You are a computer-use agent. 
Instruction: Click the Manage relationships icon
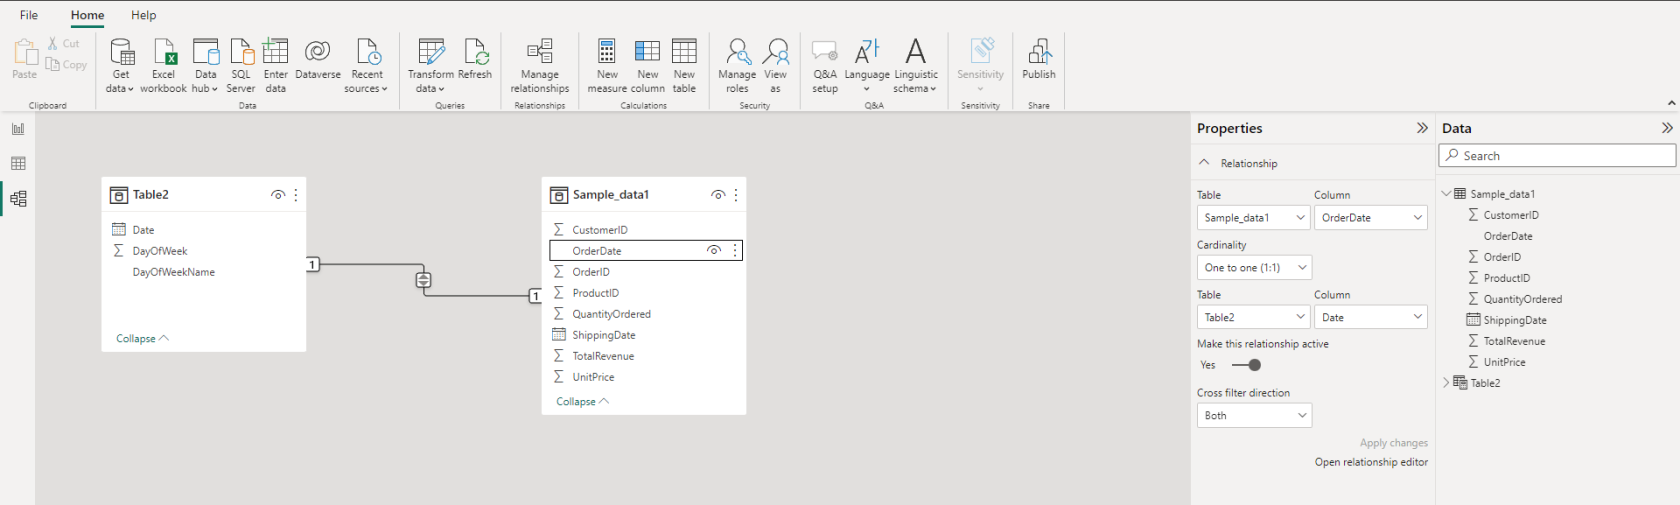tap(540, 65)
